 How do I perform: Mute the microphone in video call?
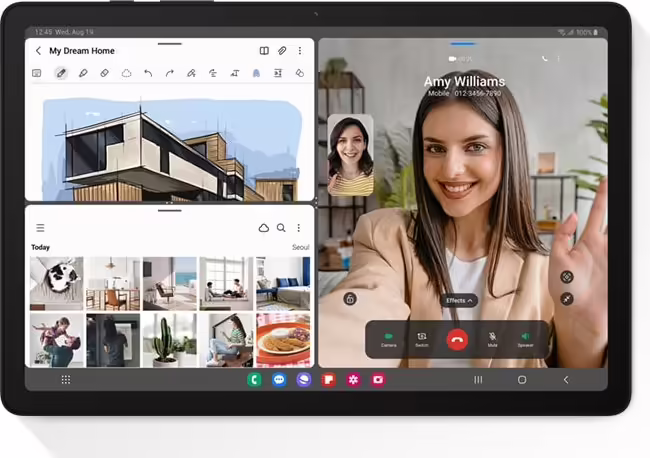(x=492, y=339)
